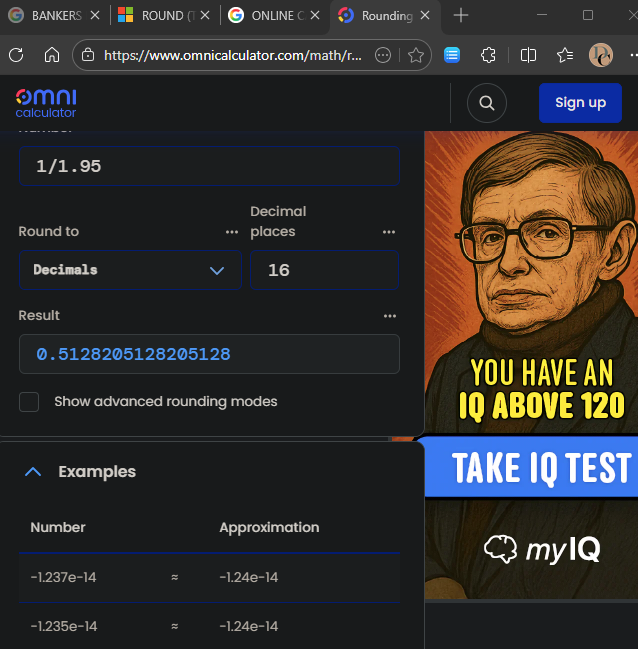Open the browser favorites list icon
Screen dimensions: 638x649
tap(565, 55)
